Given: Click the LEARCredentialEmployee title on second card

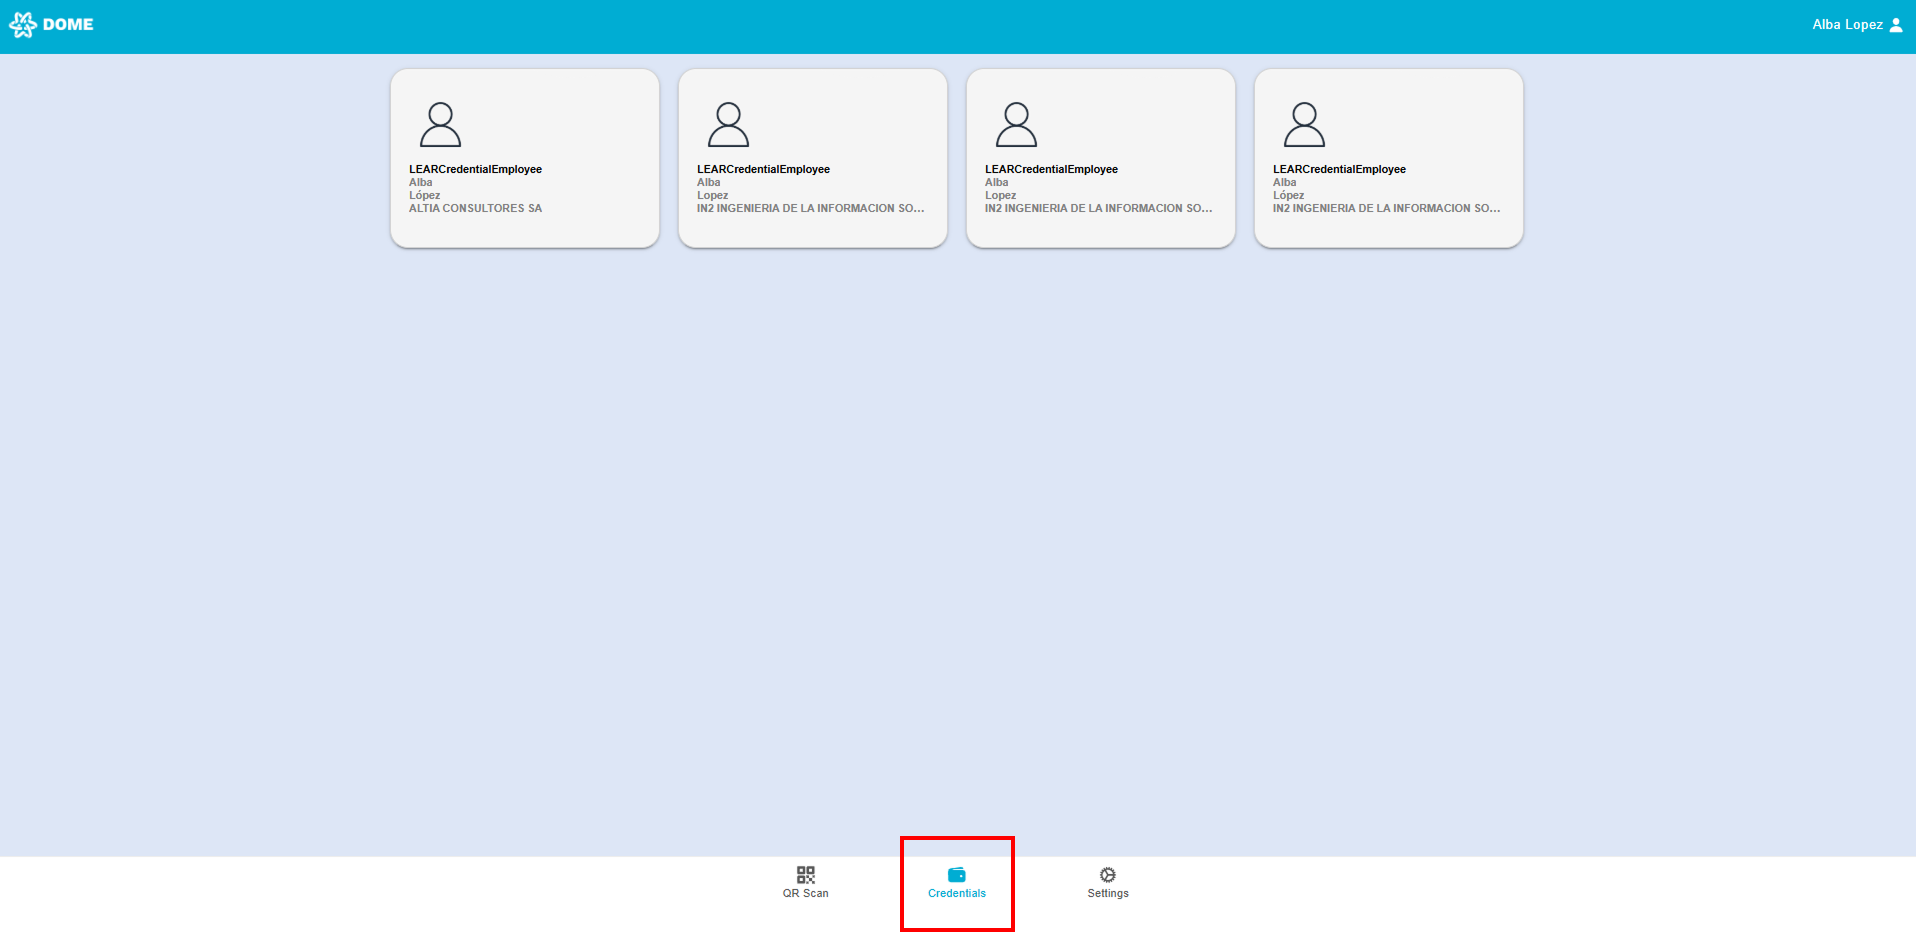Looking at the screenshot, I should click(x=763, y=169).
